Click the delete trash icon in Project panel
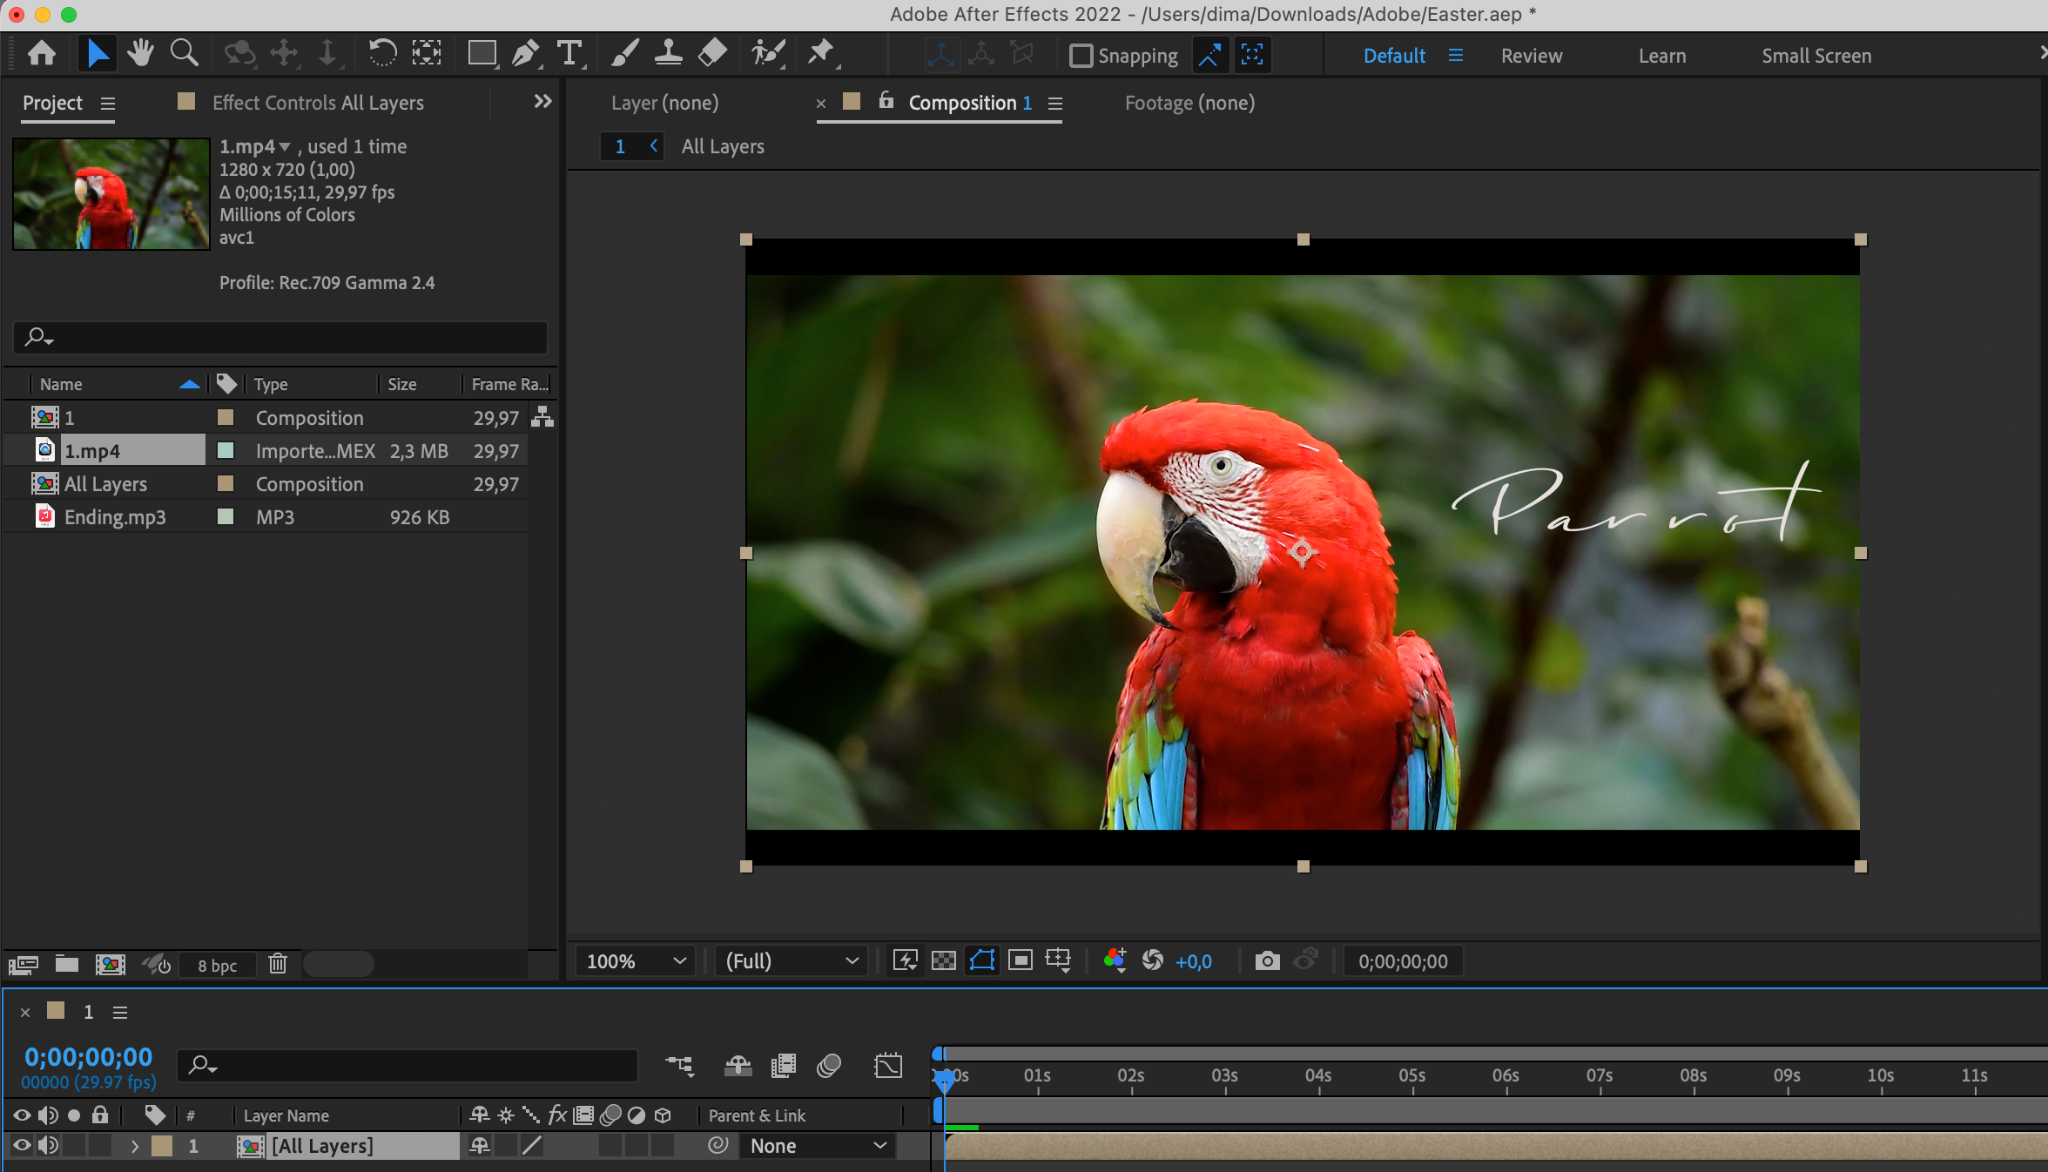Viewport: 2048px width, 1172px height. click(x=278, y=964)
